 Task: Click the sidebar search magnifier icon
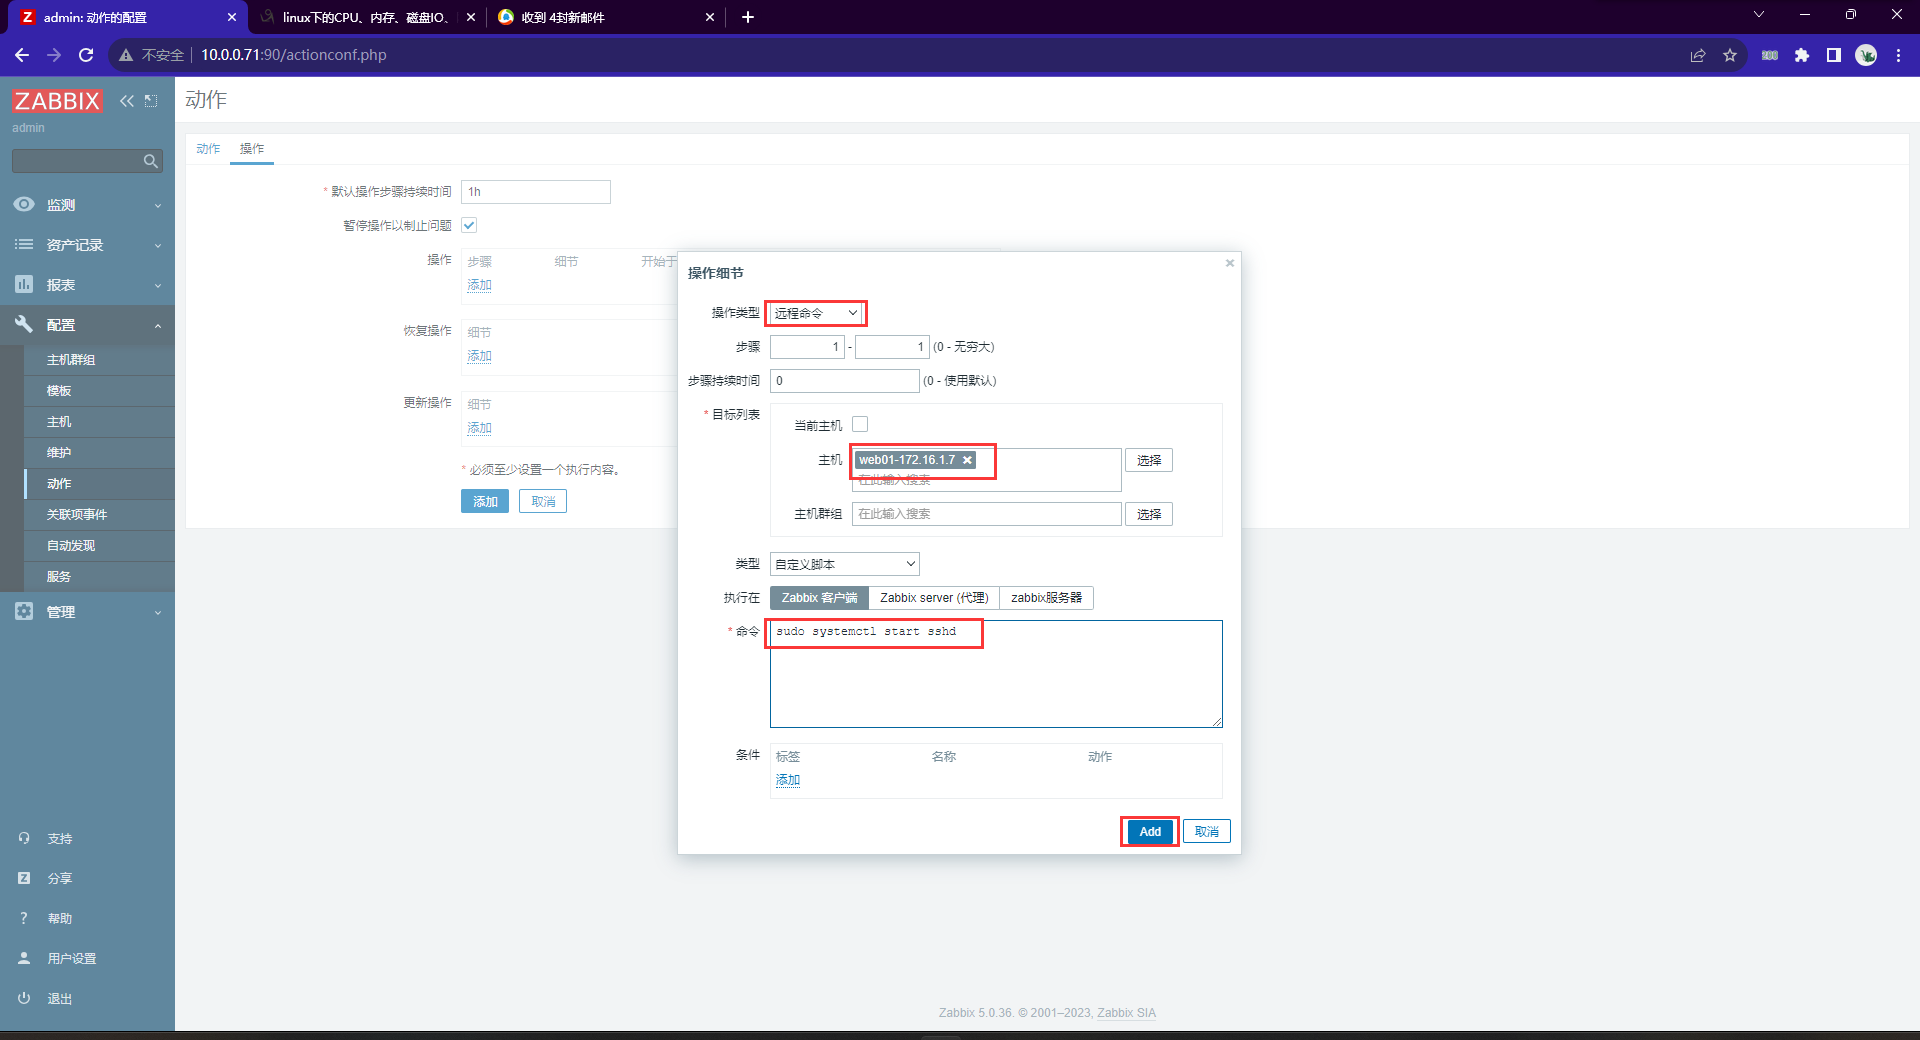tap(150, 161)
